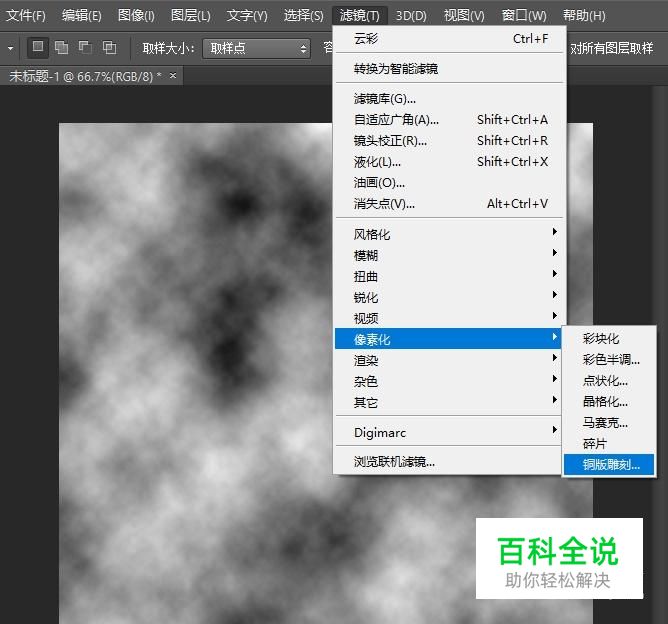Close the open 滤镜(T) menu
668x624 pixels.
360,16
